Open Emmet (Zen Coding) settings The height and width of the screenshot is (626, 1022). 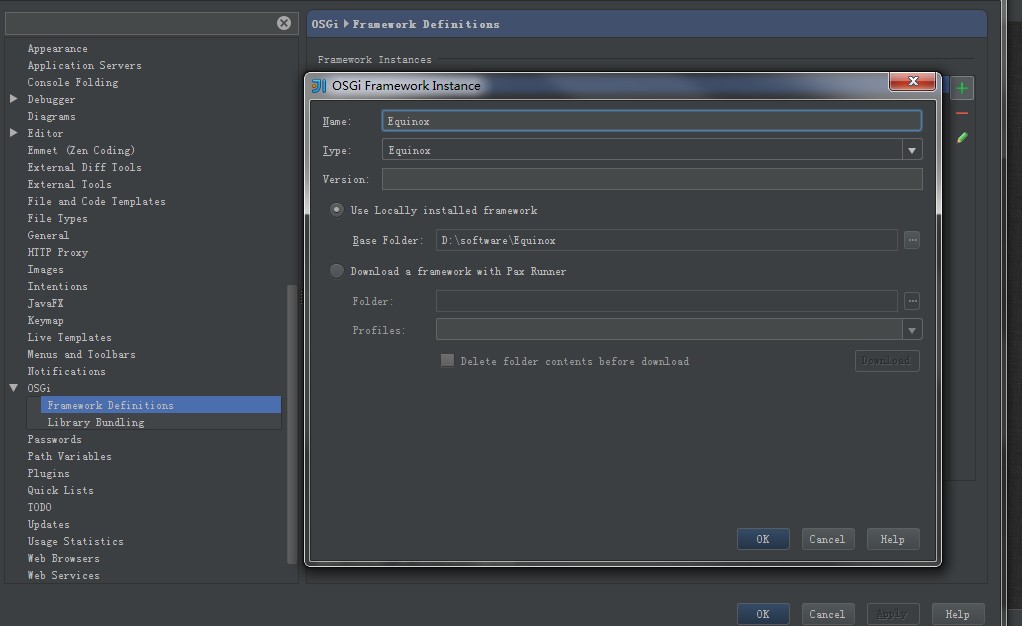81,150
